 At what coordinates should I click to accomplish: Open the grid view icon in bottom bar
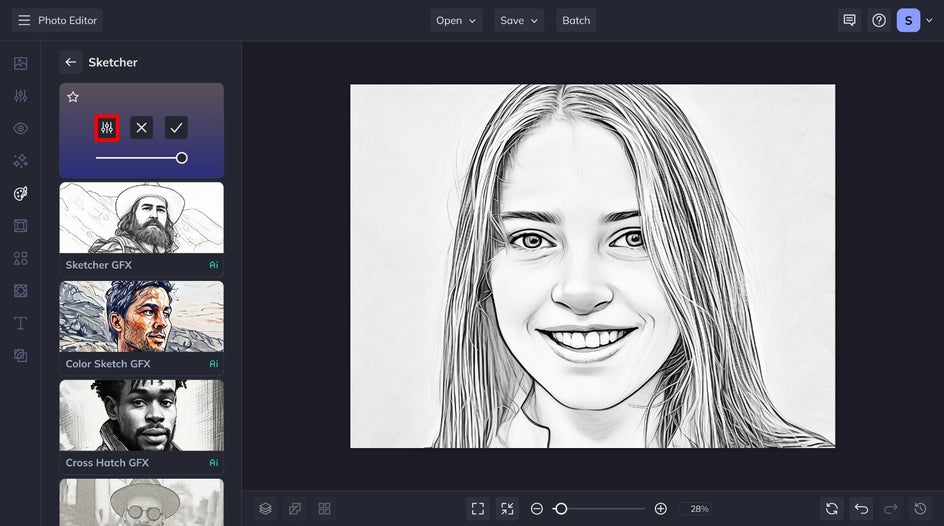tap(324, 509)
